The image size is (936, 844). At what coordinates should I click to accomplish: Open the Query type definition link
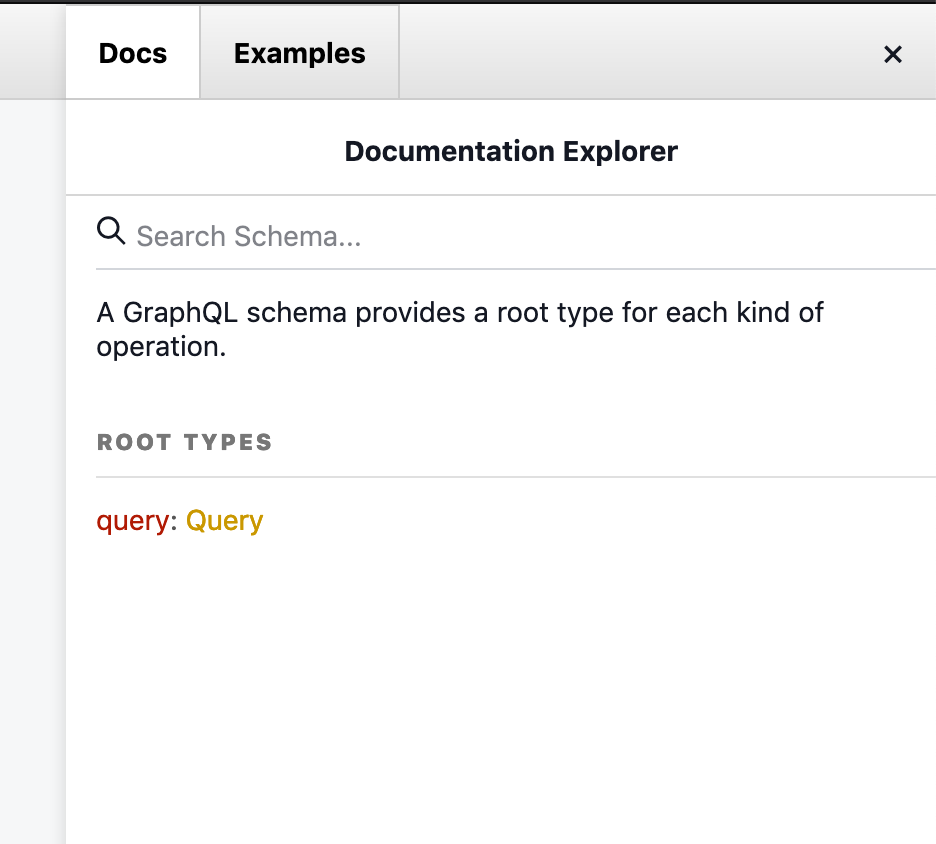tap(224, 521)
